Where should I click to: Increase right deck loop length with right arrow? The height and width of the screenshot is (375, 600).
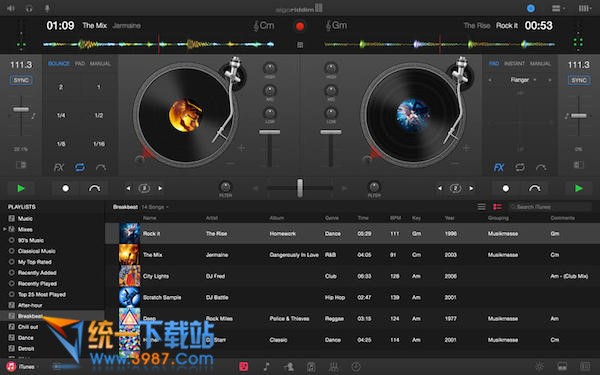471,188
